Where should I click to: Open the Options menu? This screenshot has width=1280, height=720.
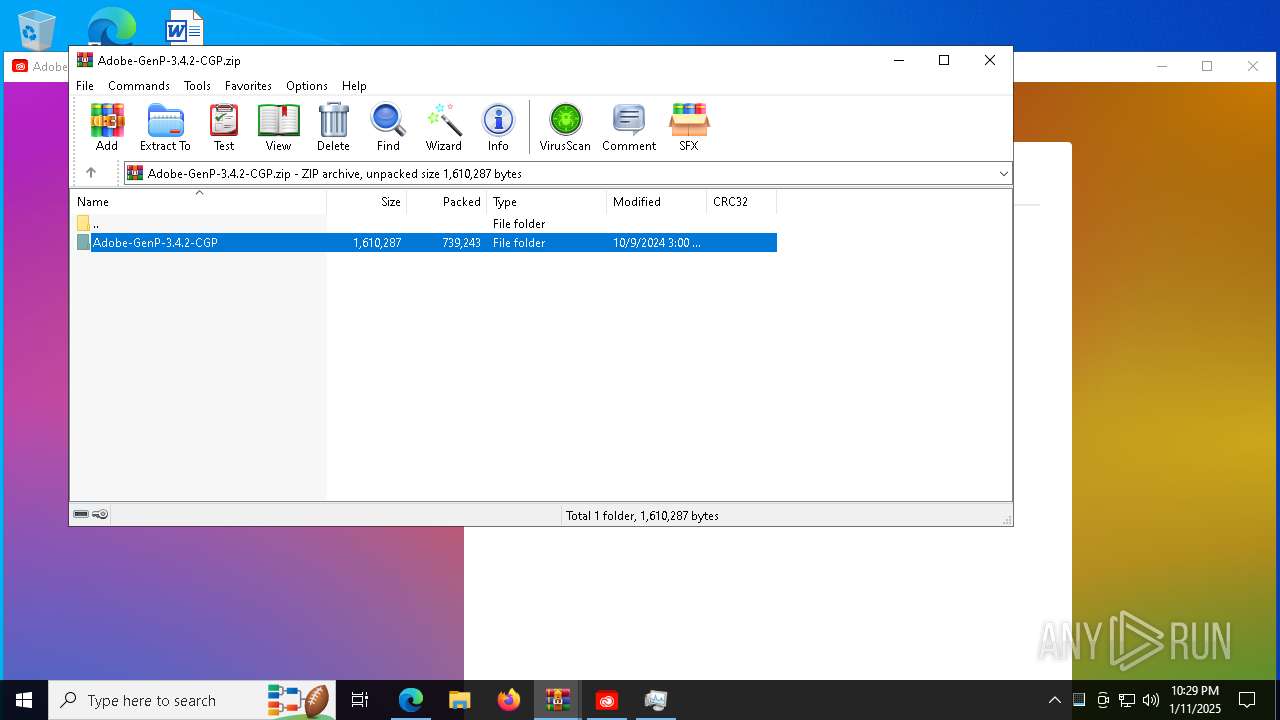click(x=307, y=86)
